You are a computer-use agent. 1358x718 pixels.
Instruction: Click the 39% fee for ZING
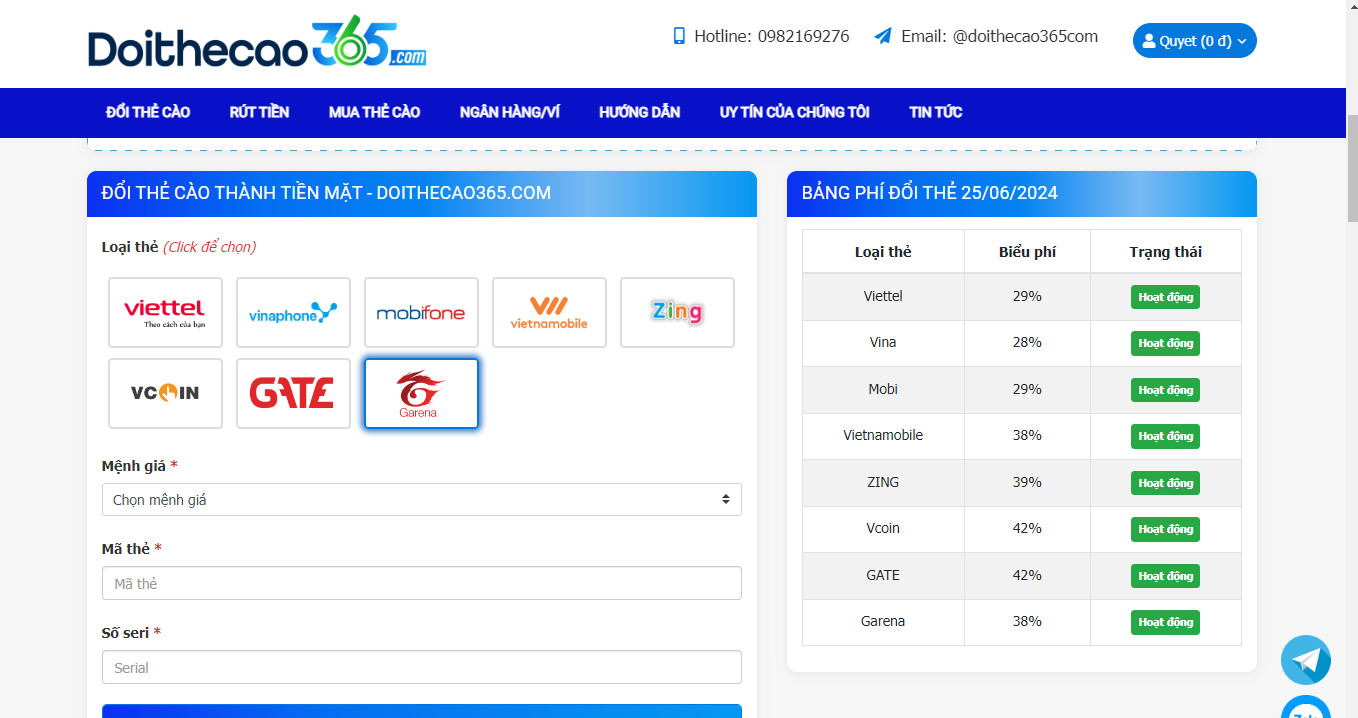(x=1027, y=482)
